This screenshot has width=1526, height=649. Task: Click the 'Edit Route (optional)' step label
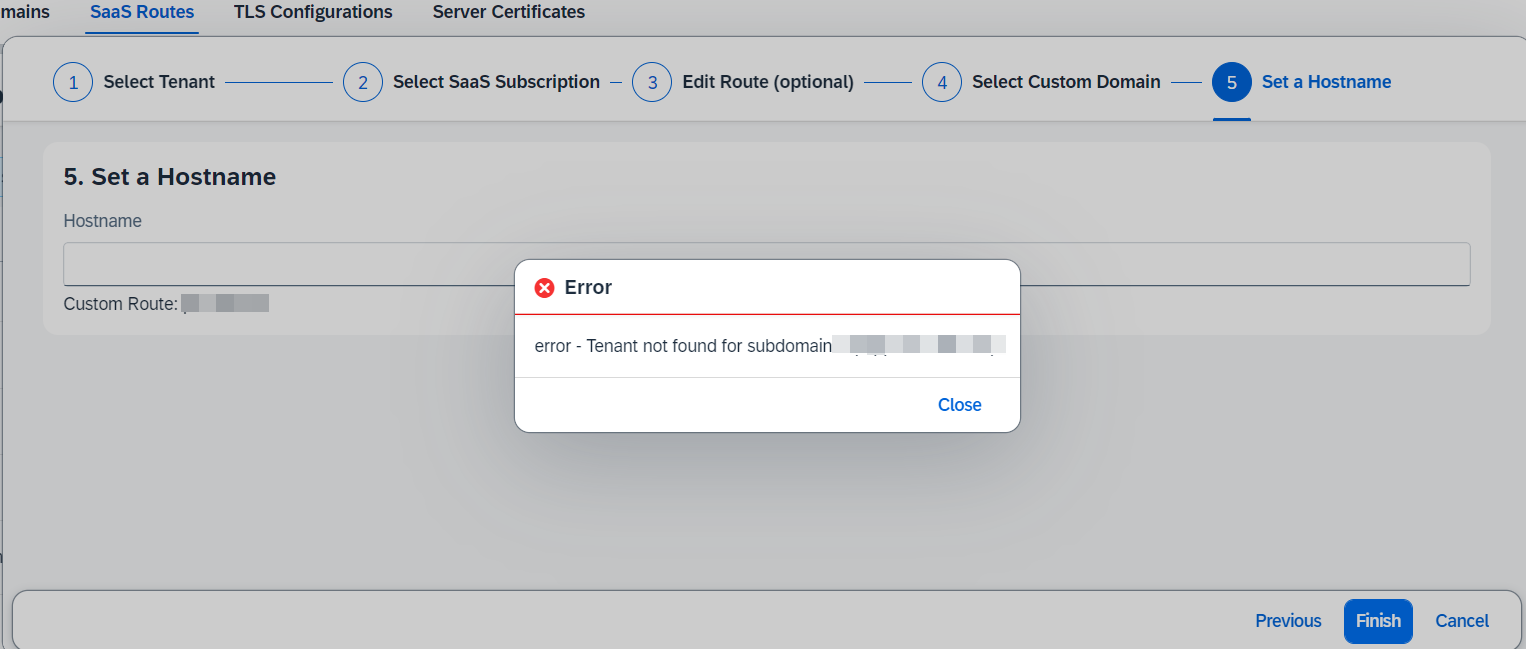(x=768, y=82)
